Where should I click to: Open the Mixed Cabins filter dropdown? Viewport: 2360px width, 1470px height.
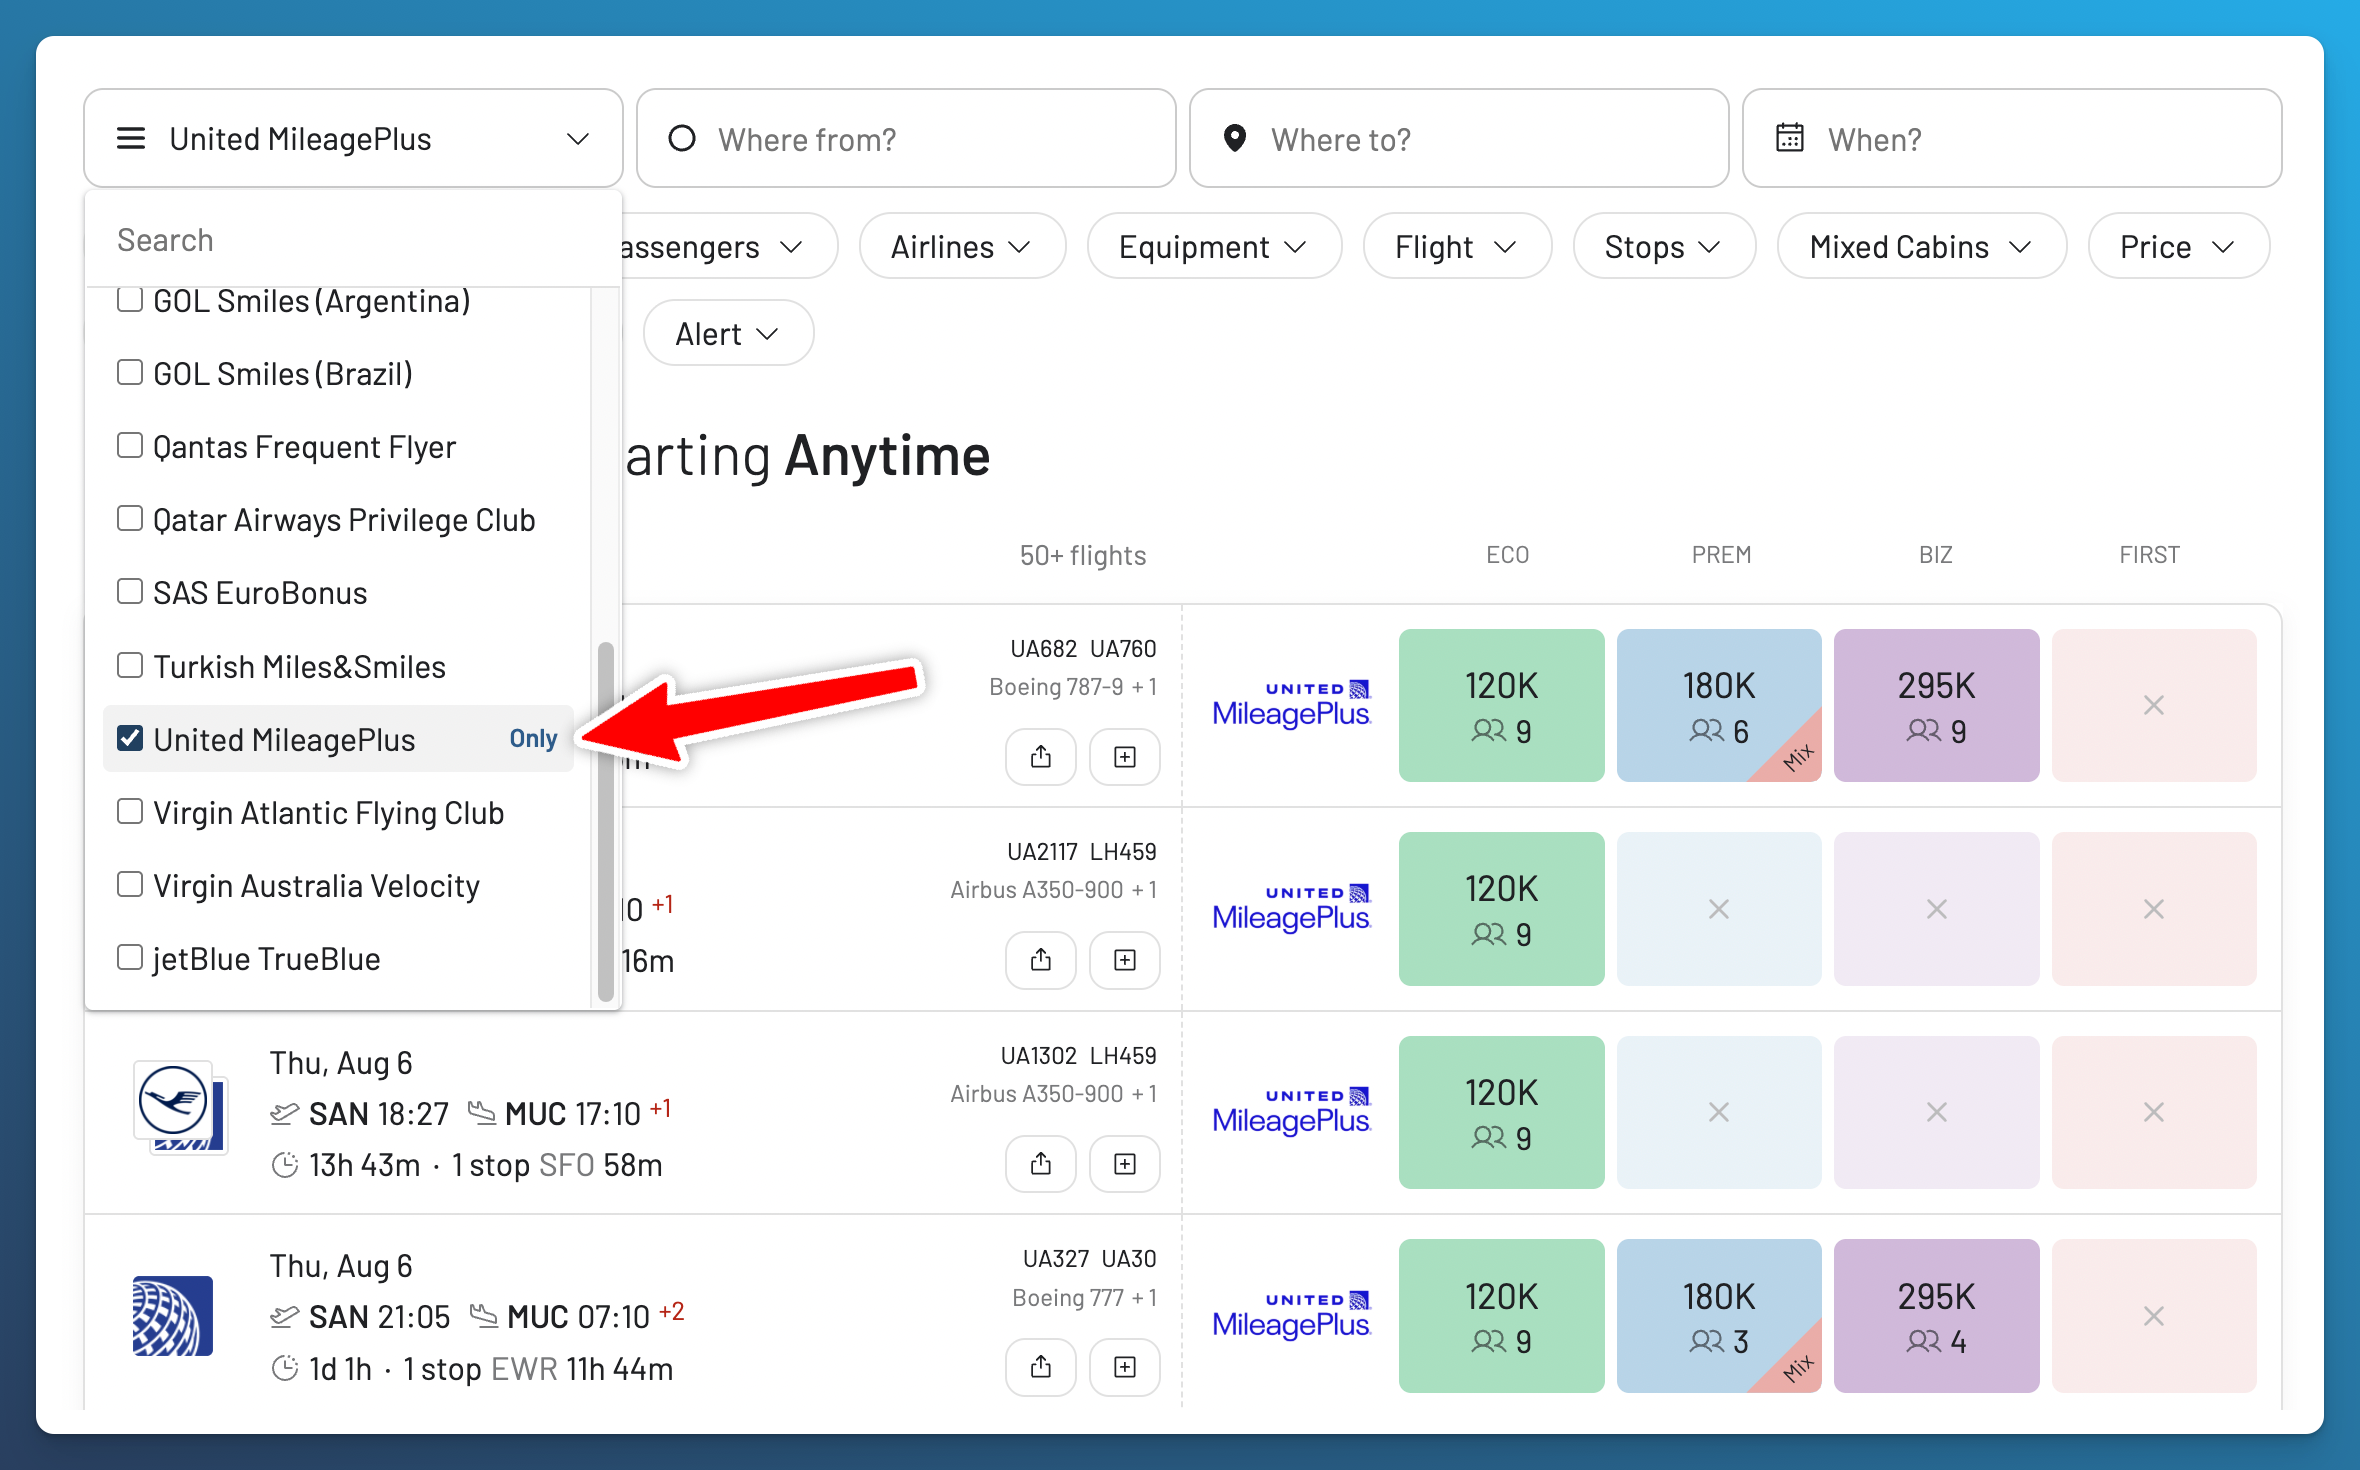click(x=1921, y=246)
